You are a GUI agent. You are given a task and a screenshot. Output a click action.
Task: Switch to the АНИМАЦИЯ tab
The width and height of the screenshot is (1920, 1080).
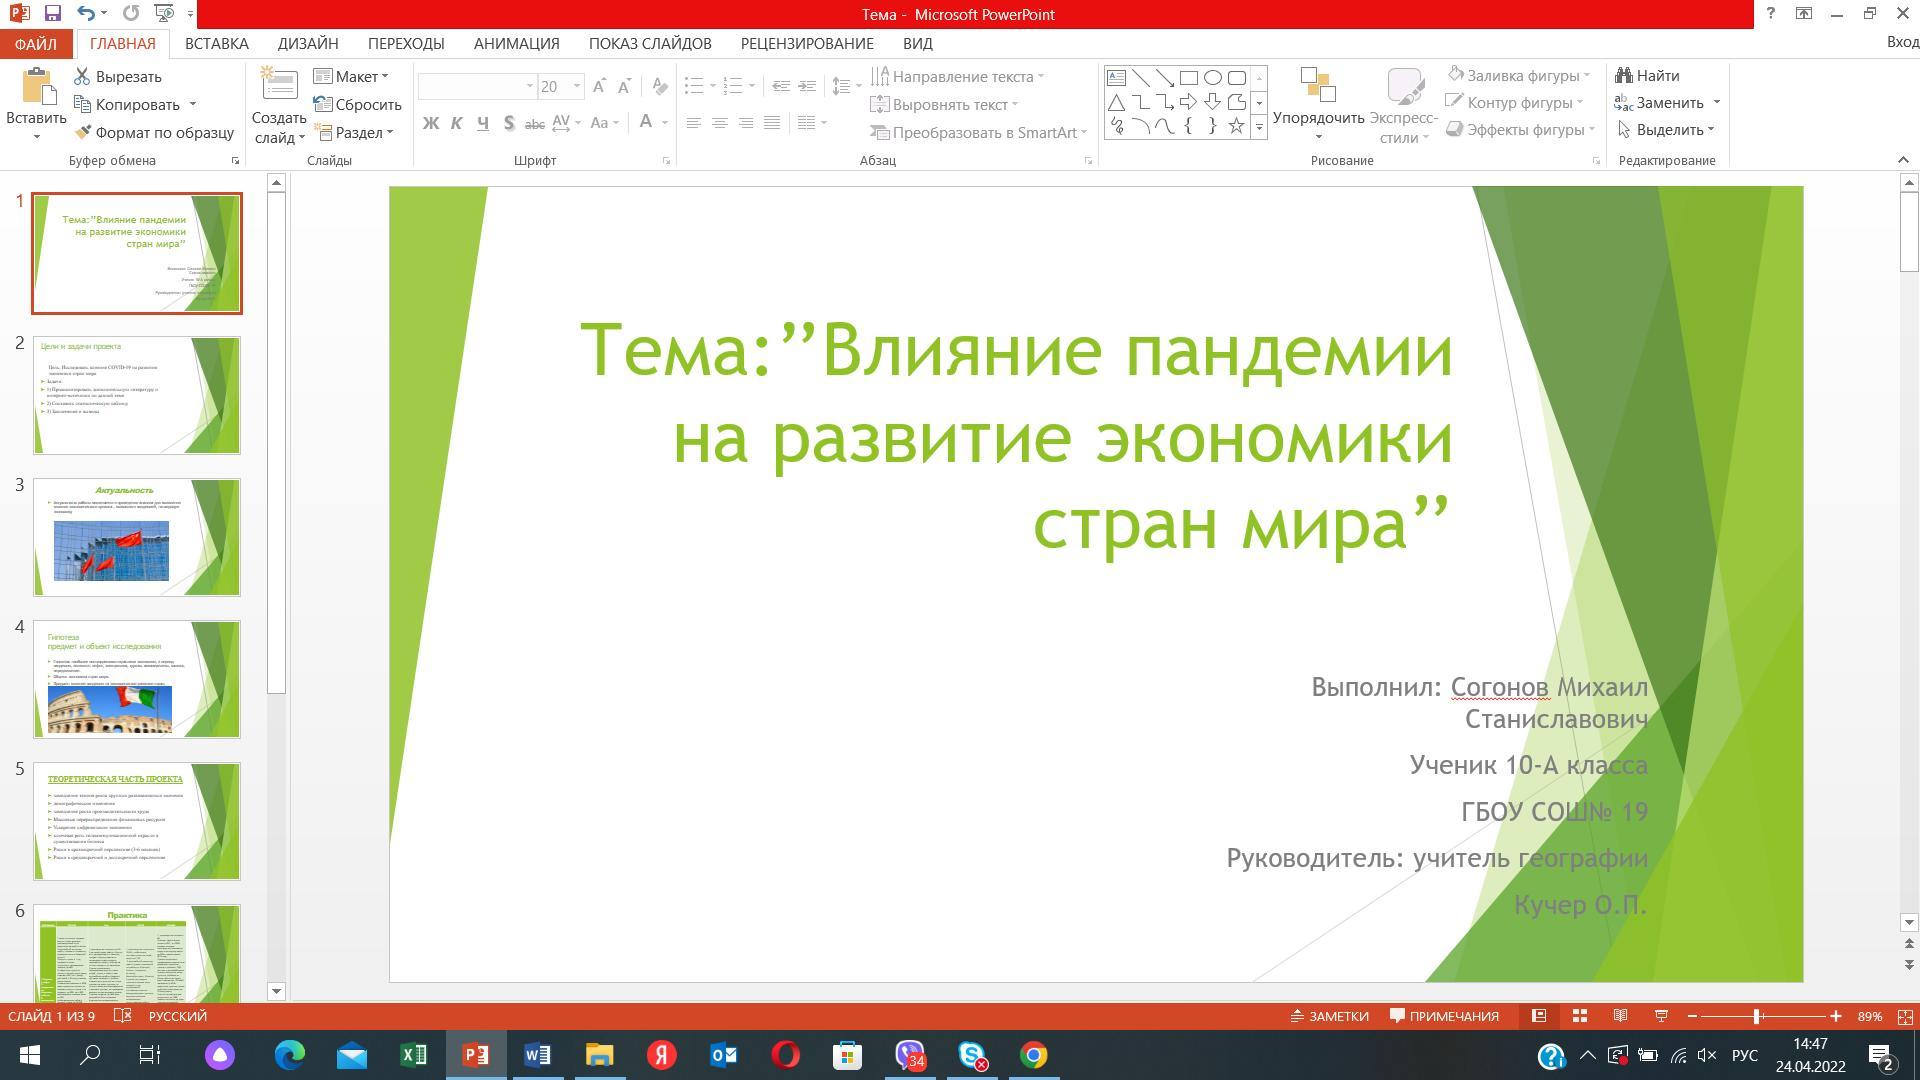click(x=516, y=44)
